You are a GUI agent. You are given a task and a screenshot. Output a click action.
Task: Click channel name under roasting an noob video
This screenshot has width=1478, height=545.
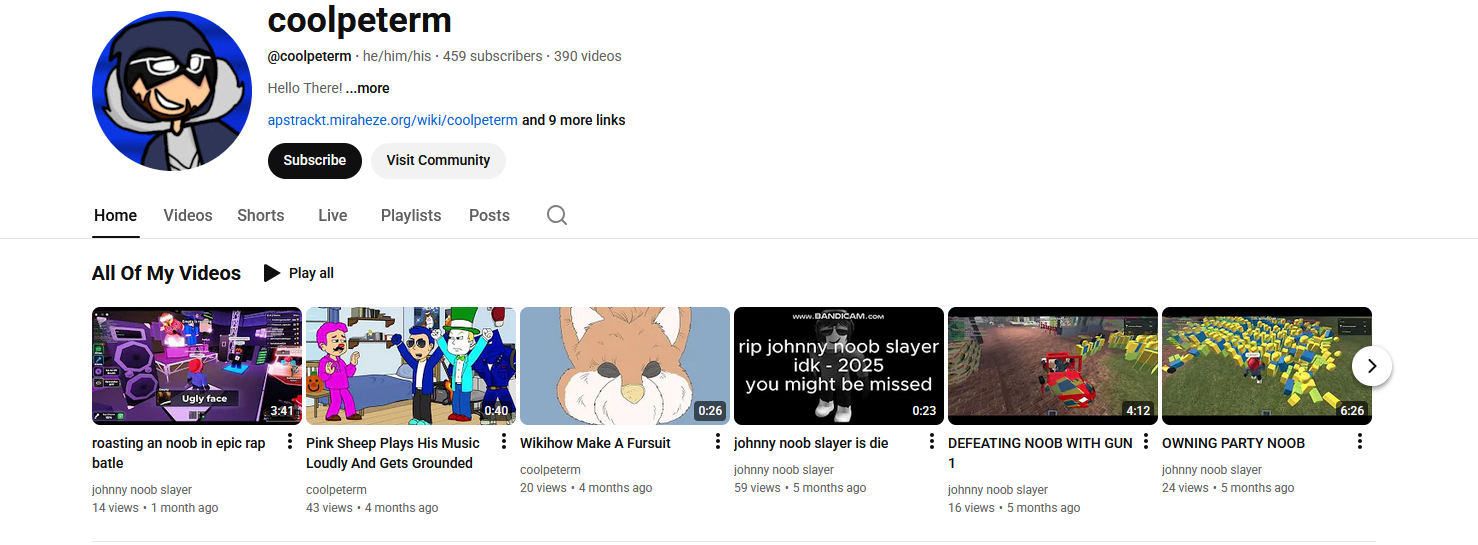(142, 490)
